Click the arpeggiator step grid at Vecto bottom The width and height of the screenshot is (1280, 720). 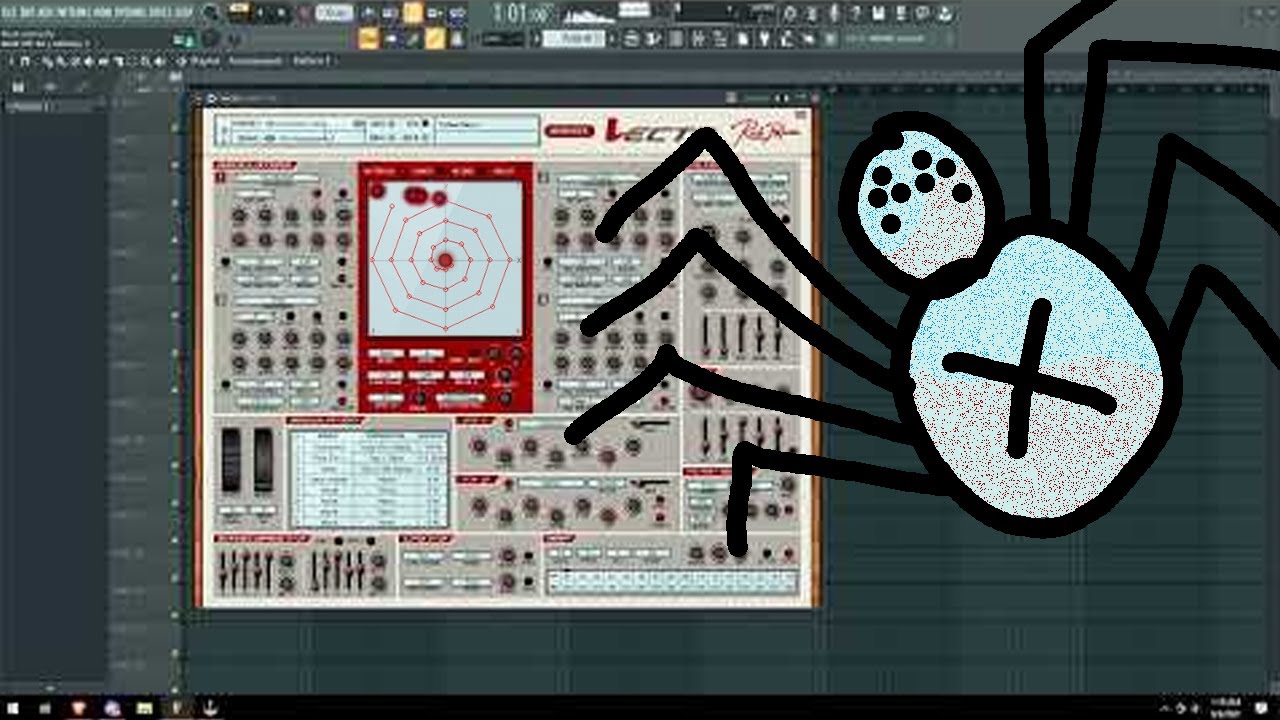[672, 581]
